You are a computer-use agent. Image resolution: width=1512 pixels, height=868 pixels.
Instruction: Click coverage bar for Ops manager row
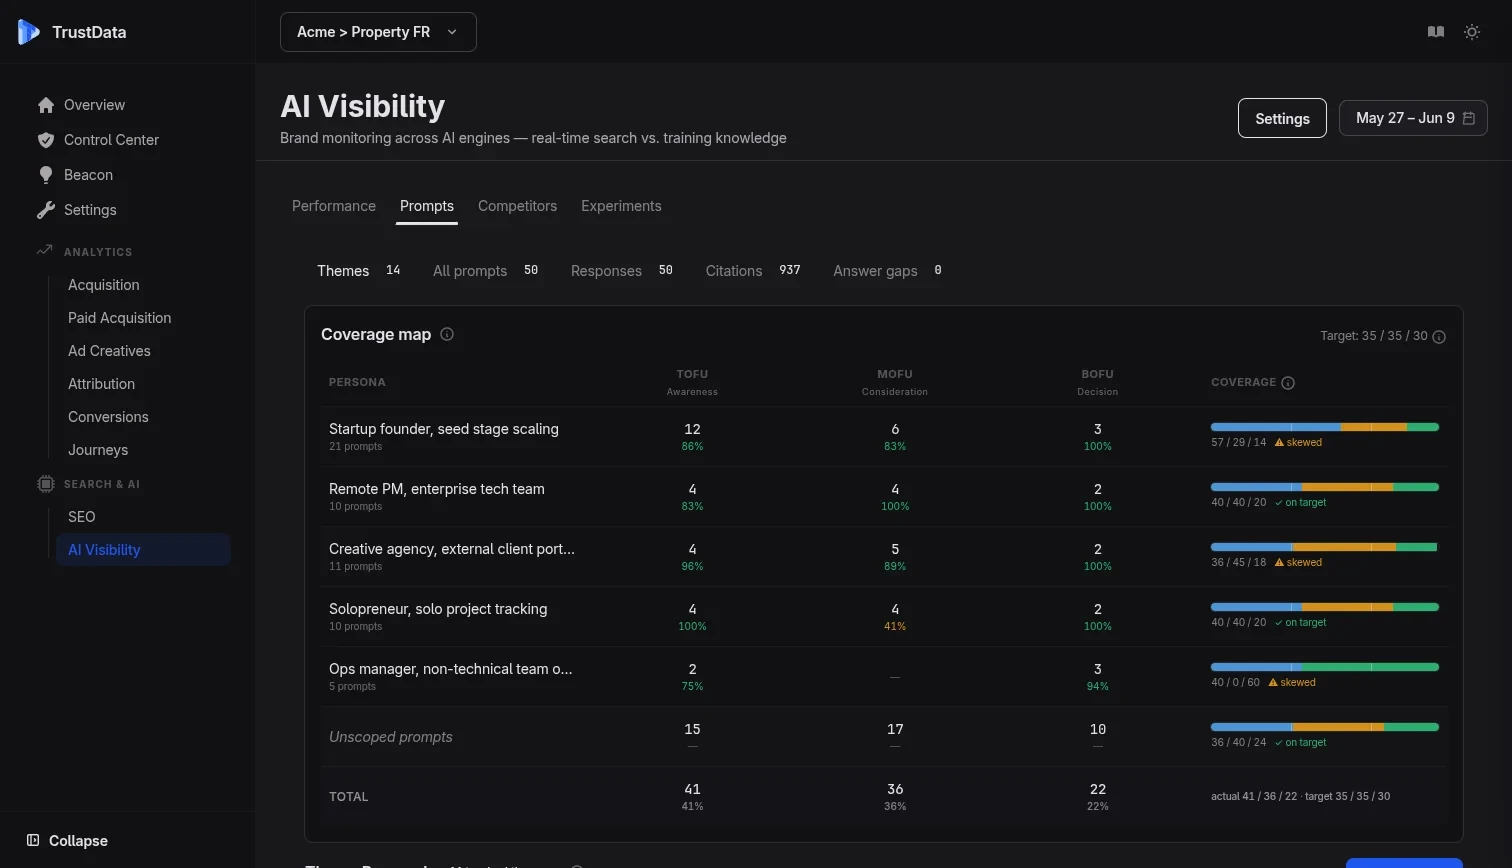pos(1325,667)
